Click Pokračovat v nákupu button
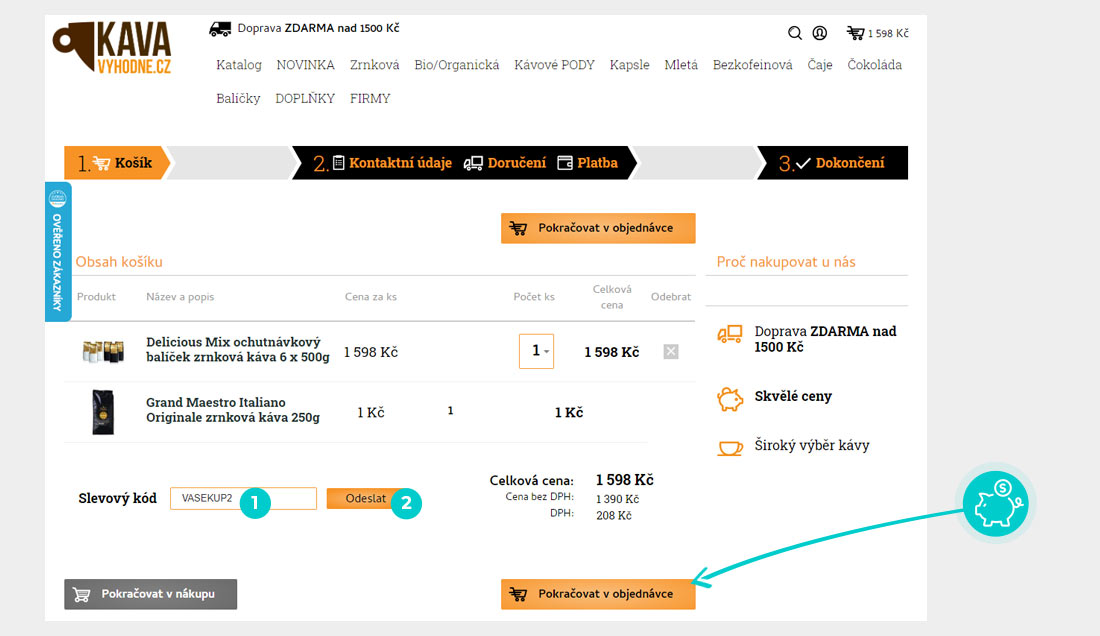Image resolution: width=1100 pixels, height=636 pixels. tap(151, 594)
